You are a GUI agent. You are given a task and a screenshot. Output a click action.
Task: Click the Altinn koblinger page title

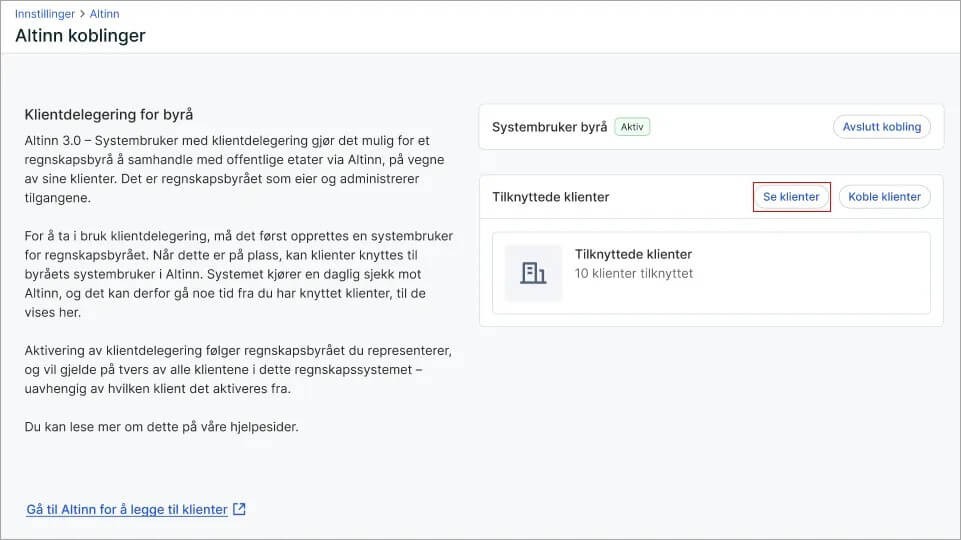click(x=80, y=36)
